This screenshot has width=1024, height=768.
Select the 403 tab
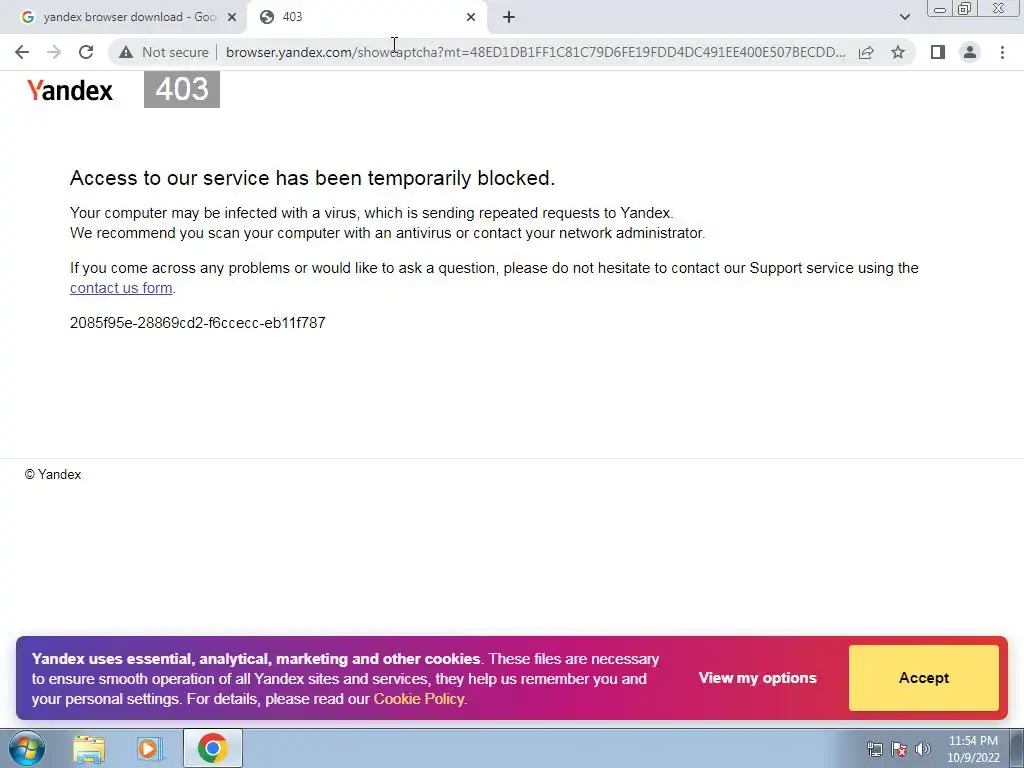click(x=366, y=17)
